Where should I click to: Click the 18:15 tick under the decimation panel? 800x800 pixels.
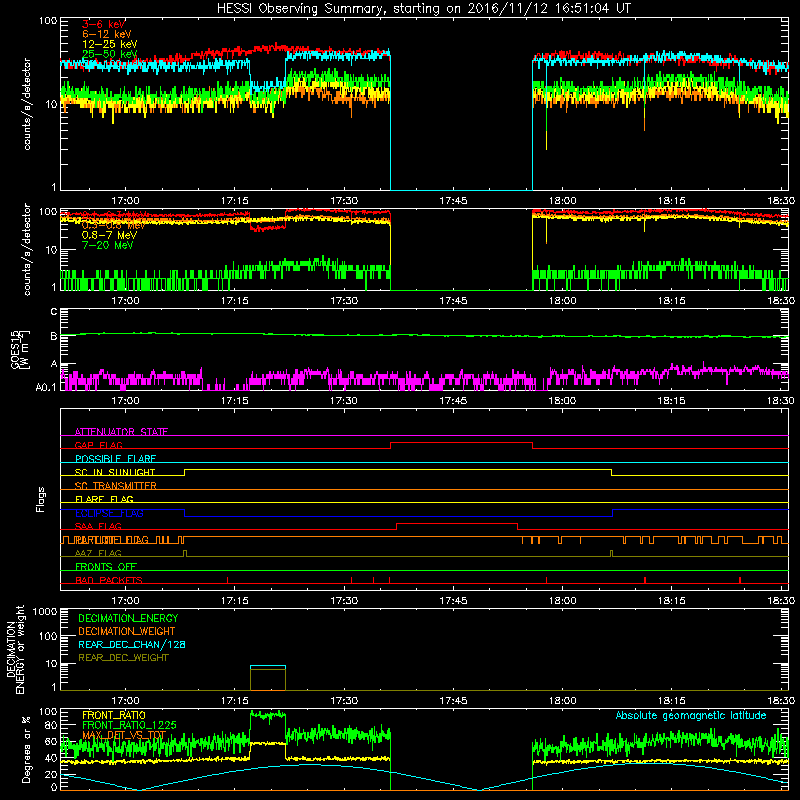(671, 701)
